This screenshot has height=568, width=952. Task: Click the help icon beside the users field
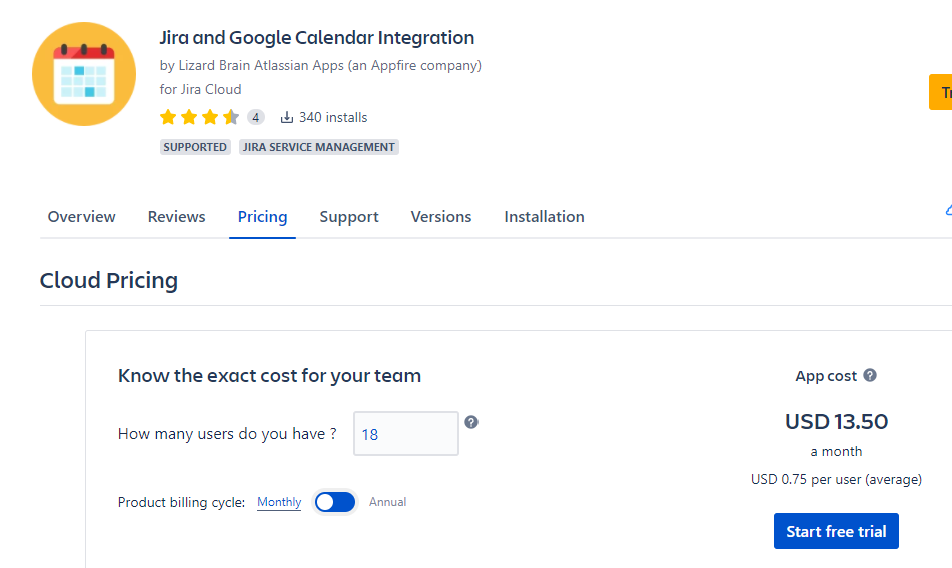[x=471, y=422]
